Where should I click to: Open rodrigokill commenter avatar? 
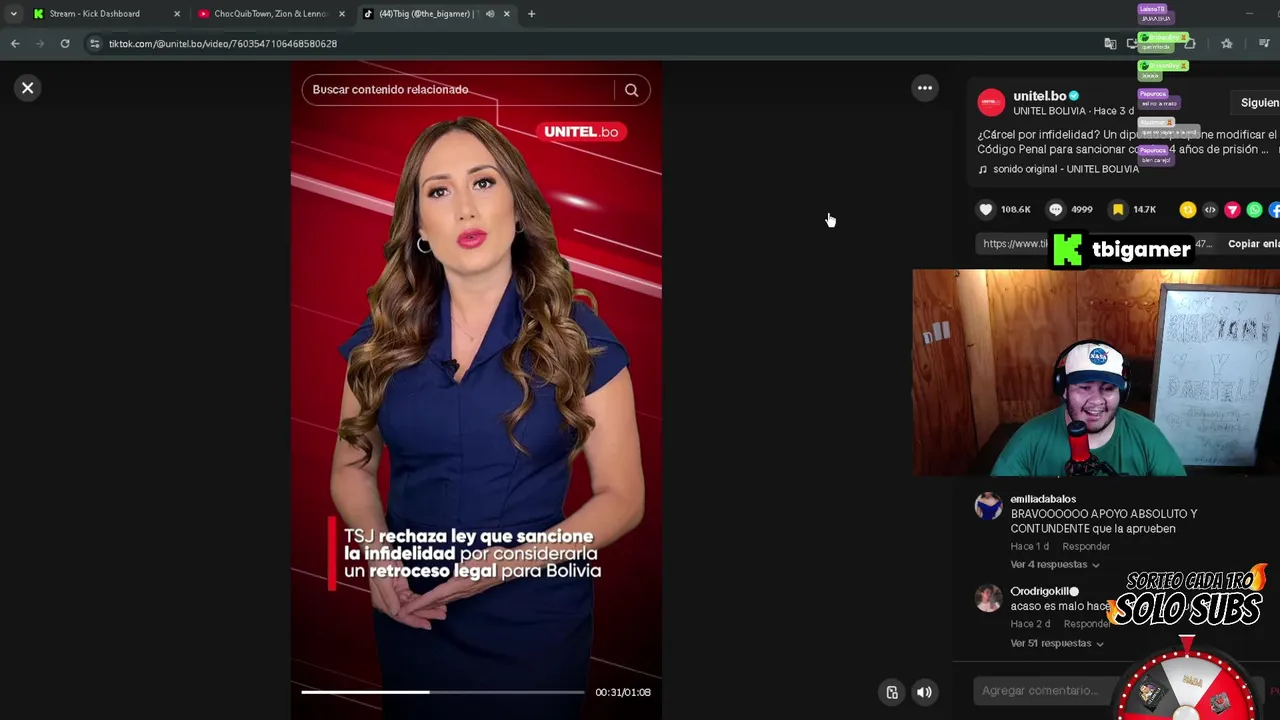(x=988, y=598)
